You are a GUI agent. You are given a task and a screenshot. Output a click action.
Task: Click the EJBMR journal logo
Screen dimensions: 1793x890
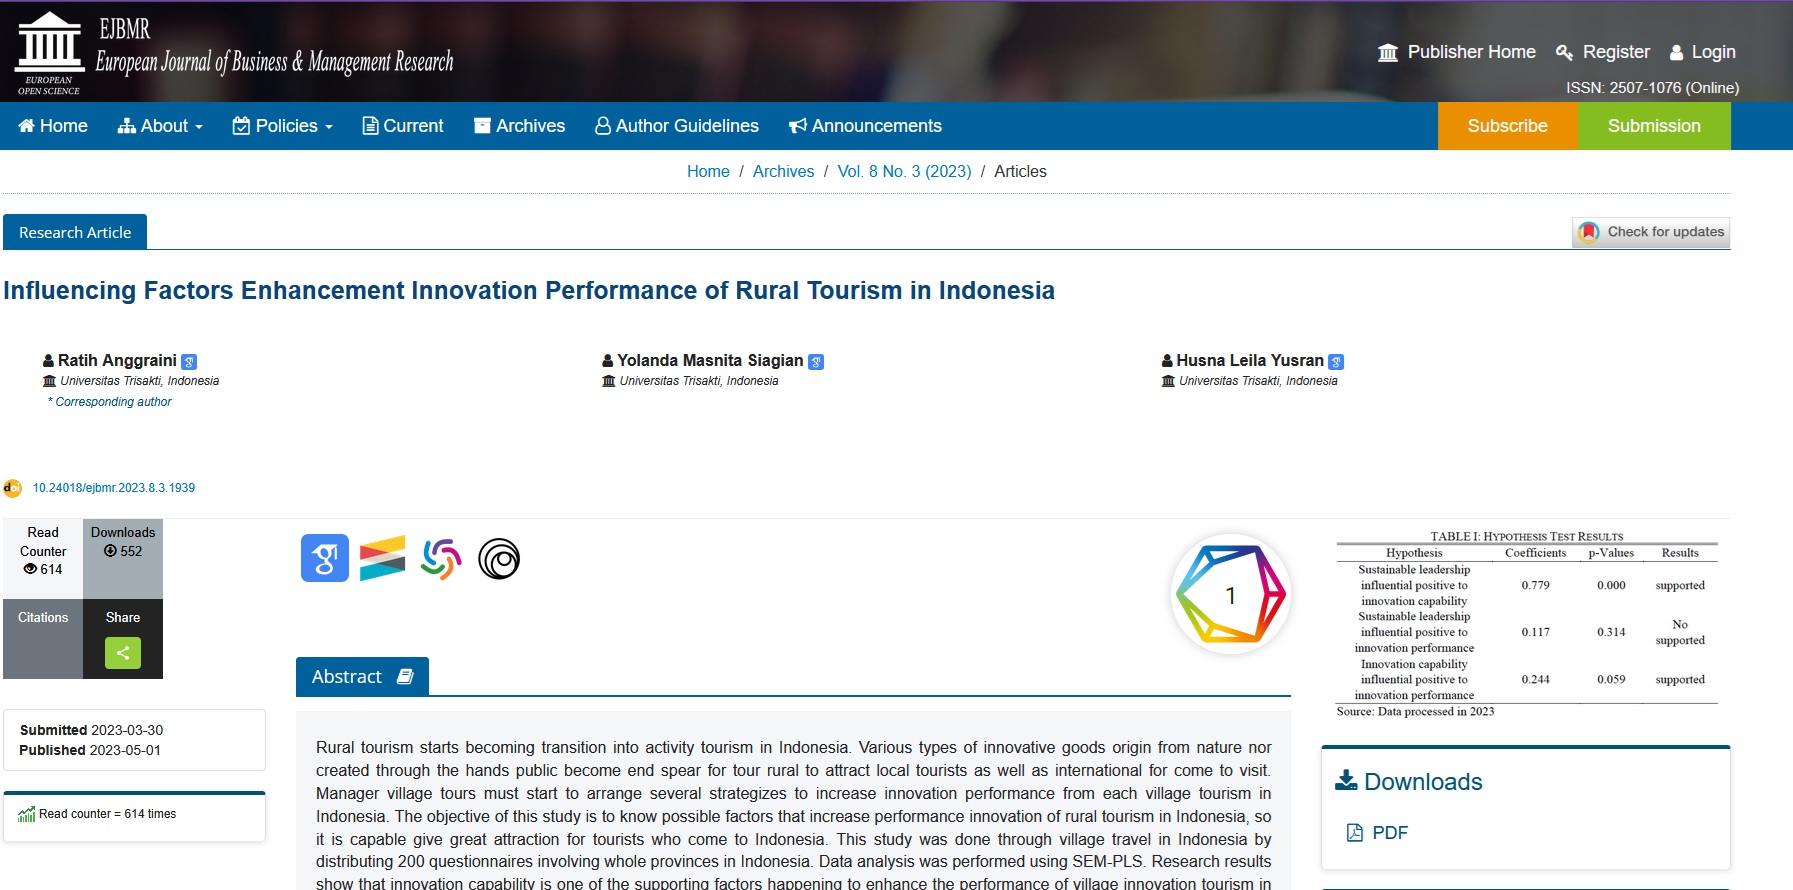pos(235,52)
